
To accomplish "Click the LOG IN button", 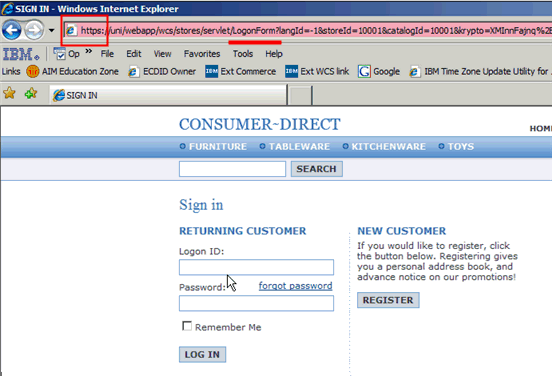I will tap(202, 355).
